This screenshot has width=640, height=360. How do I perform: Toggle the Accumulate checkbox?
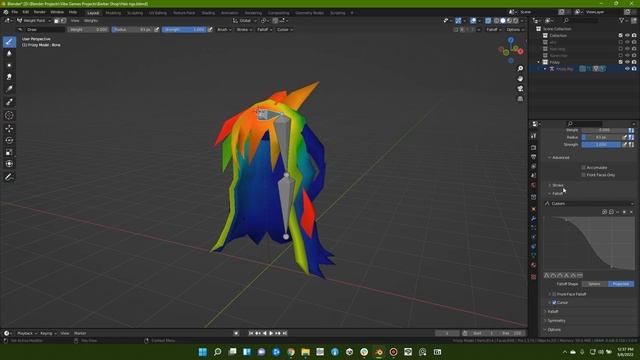(583, 168)
